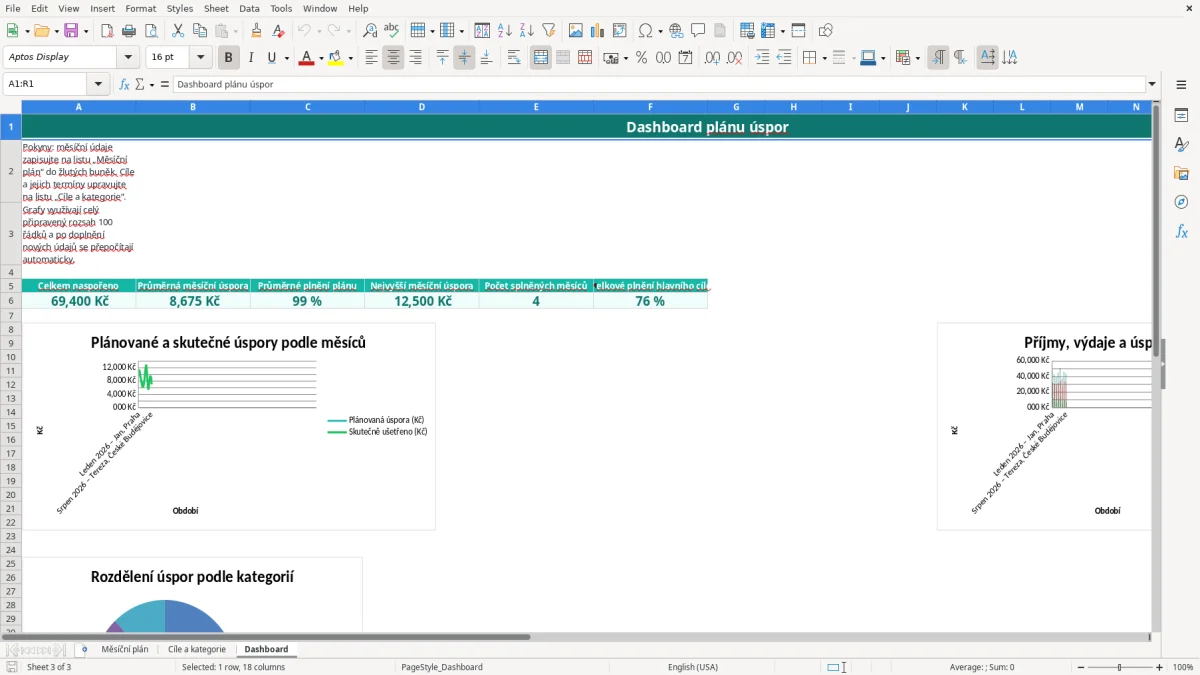
Task: Open the Format menu
Action: click(x=140, y=8)
